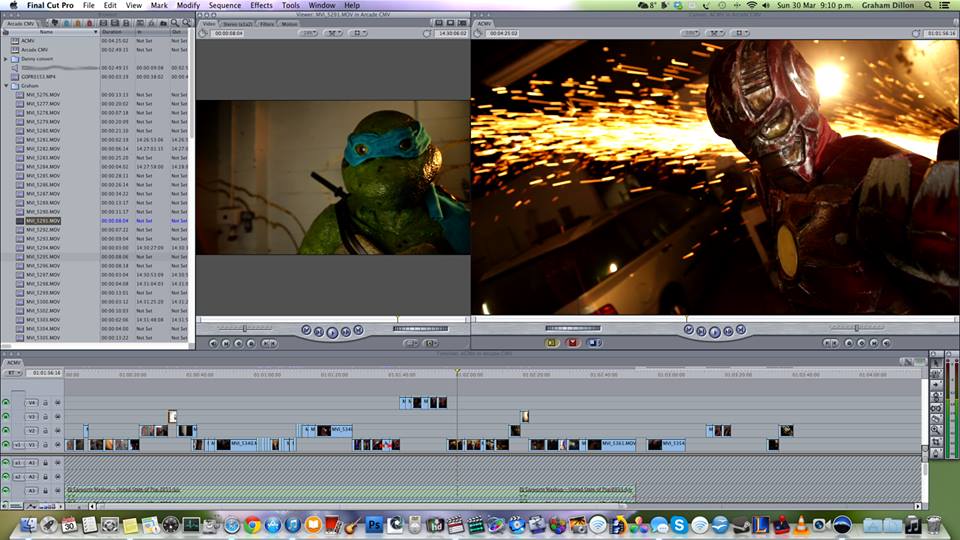Click Graham Dillon user name in menu bar
This screenshot has width=960, height=540.
[888, 5]
